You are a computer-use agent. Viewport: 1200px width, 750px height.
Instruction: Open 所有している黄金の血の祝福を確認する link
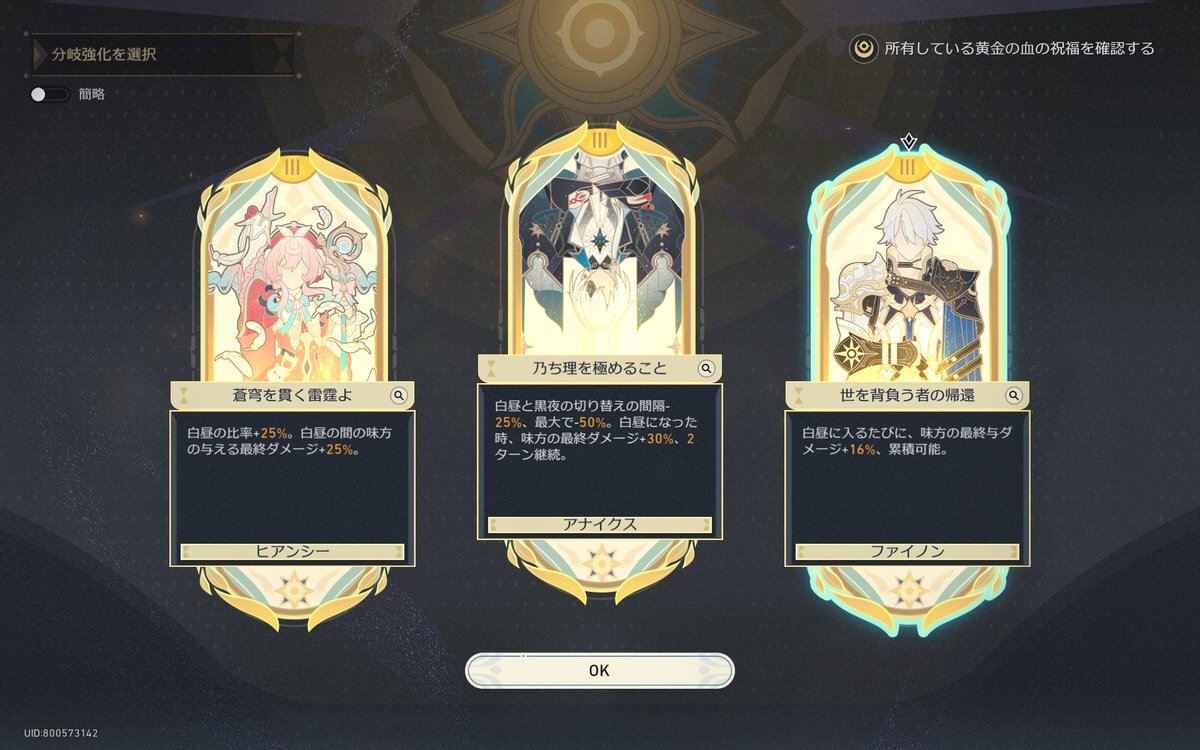click(x=1019, y=48)
